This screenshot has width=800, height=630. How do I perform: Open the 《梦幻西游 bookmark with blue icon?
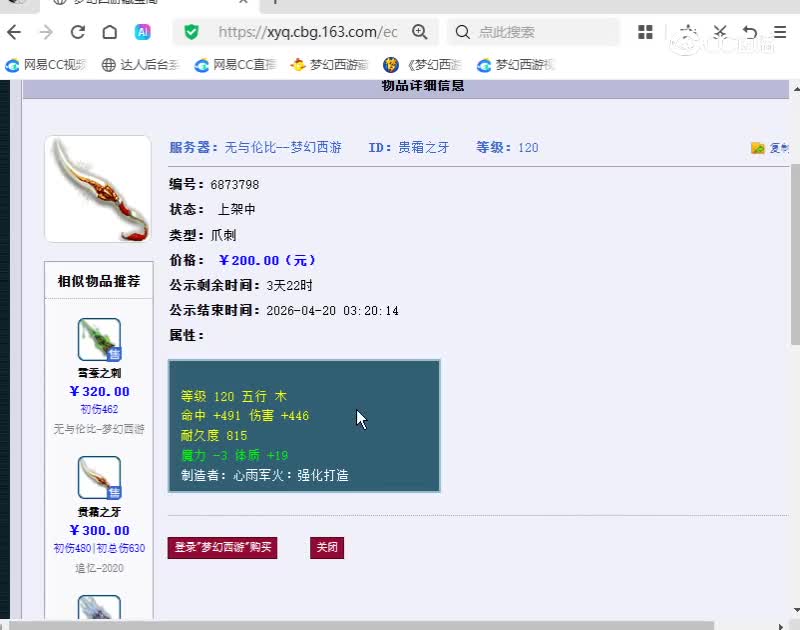422,65
